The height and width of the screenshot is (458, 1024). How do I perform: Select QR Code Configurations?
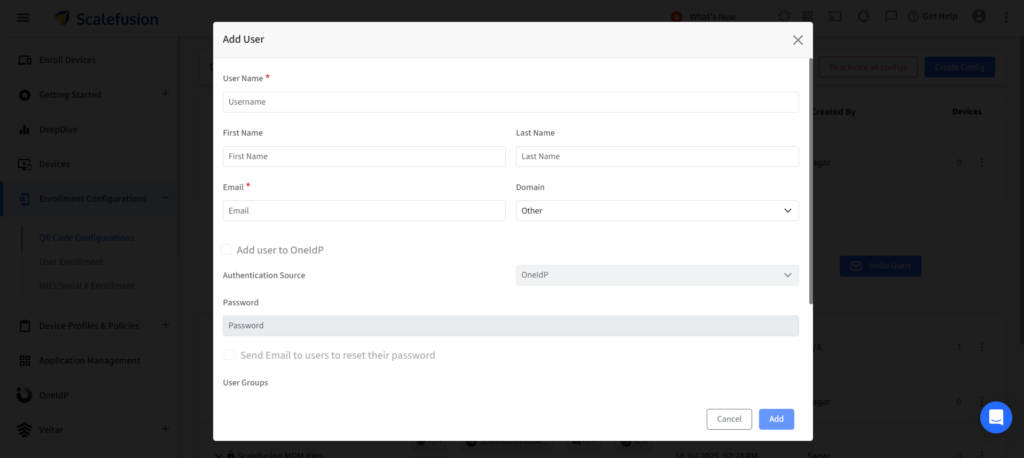[x=86, y=238]
